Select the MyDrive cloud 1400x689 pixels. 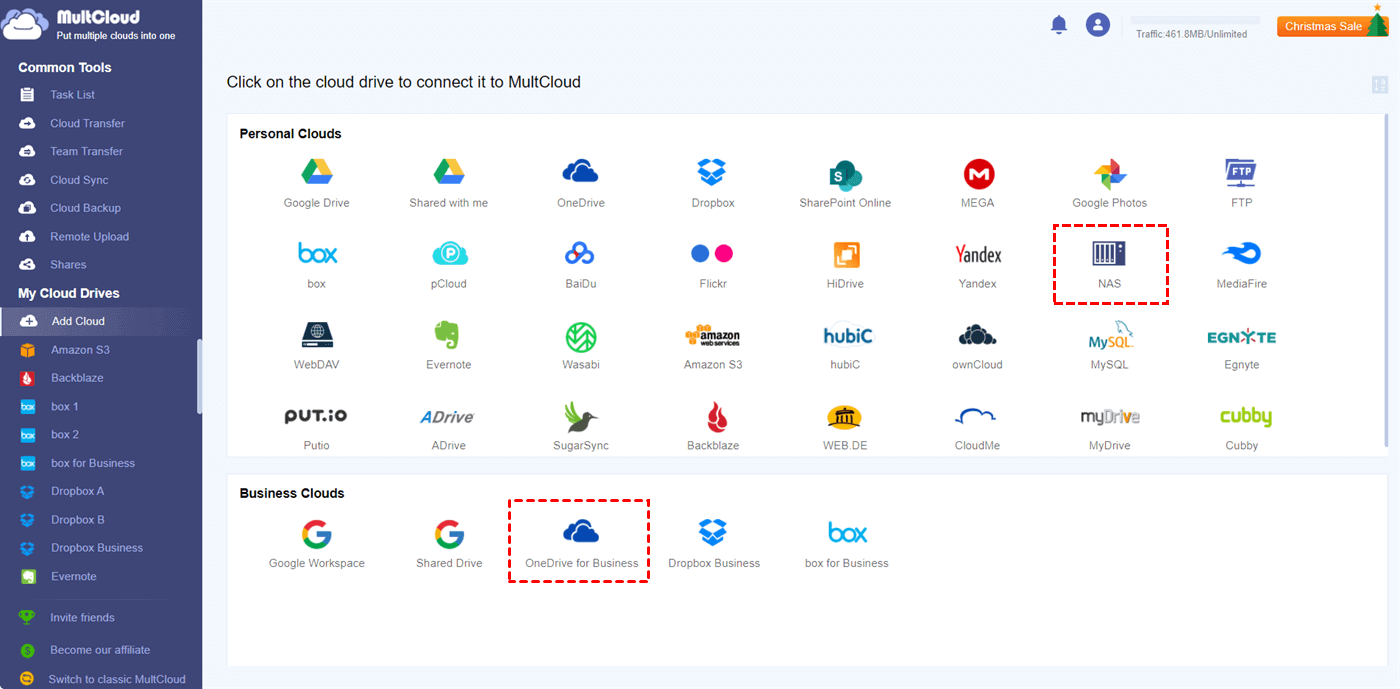tap(1110, 417)
